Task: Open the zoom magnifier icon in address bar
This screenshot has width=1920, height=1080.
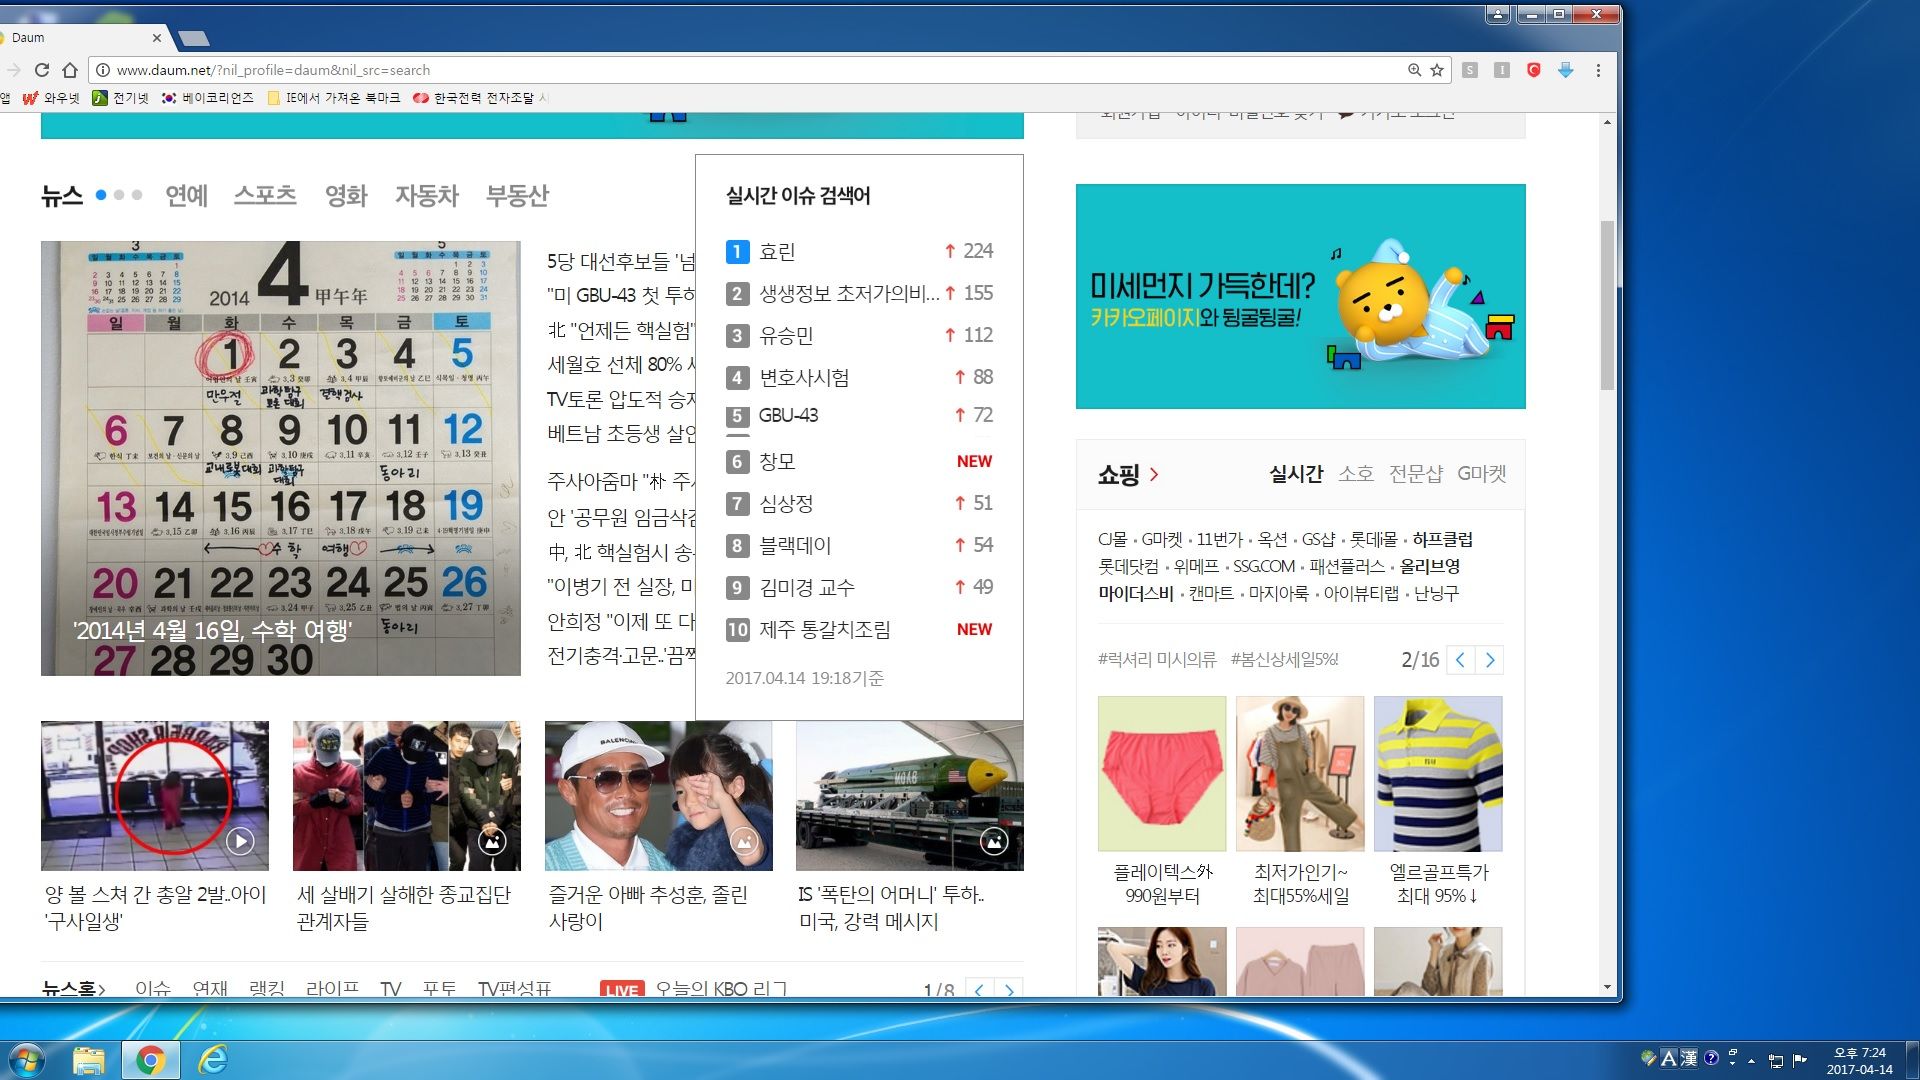Action: [1414, 70]
